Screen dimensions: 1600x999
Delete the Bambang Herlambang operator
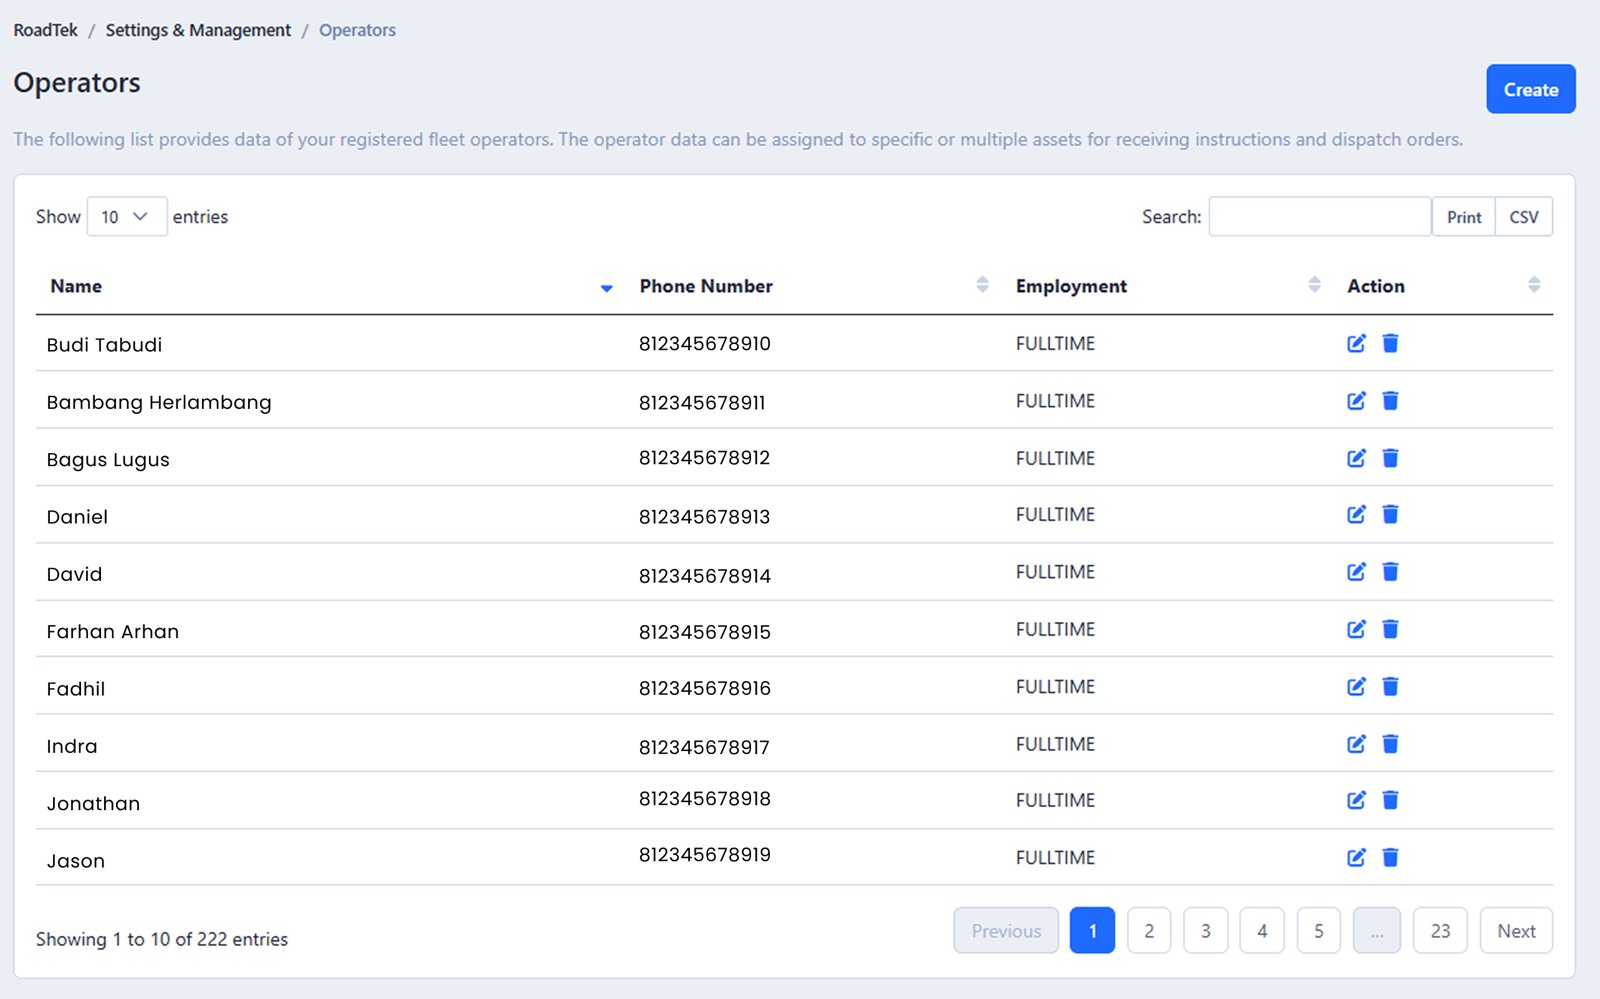point(1390,401)
